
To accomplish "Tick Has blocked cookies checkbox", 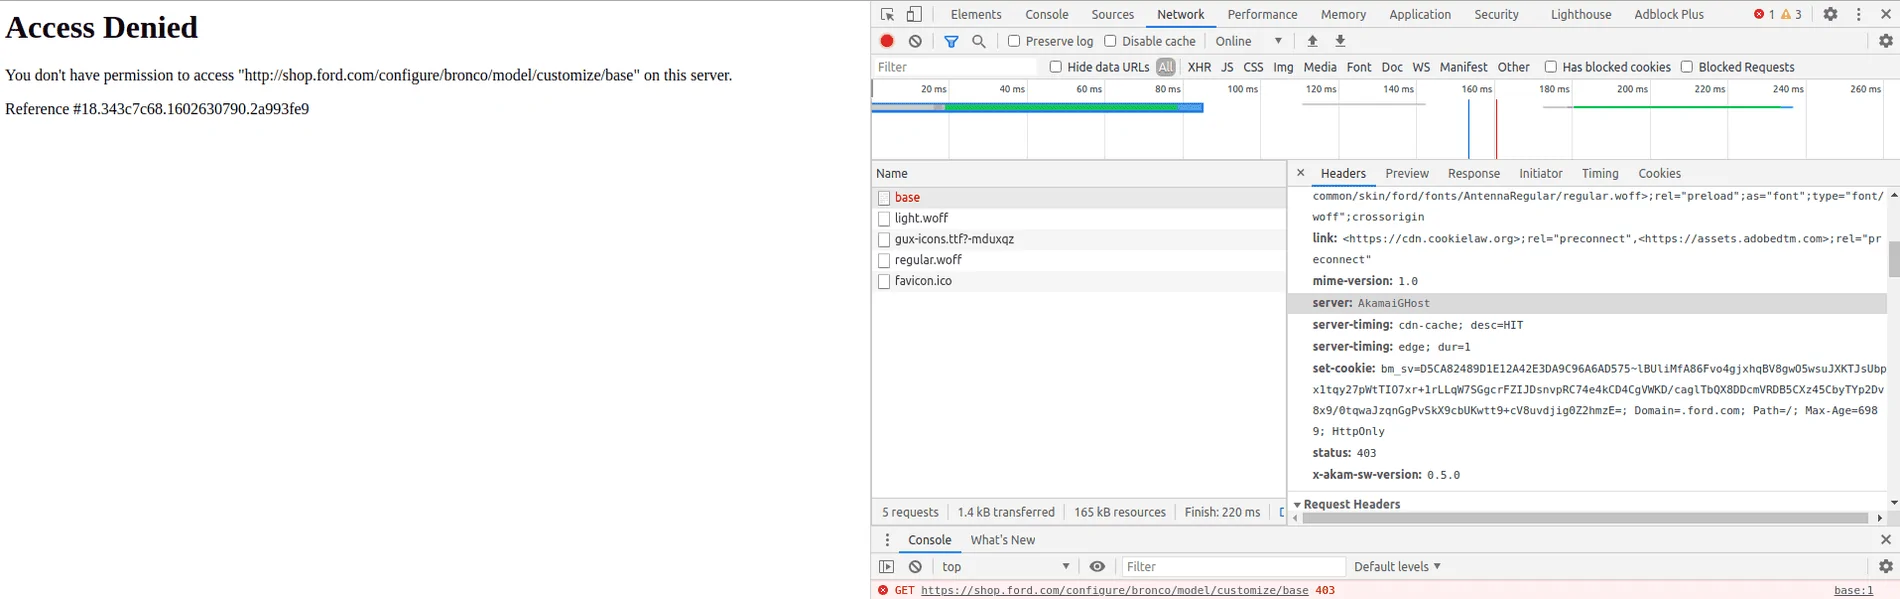I will [1550, 67].
